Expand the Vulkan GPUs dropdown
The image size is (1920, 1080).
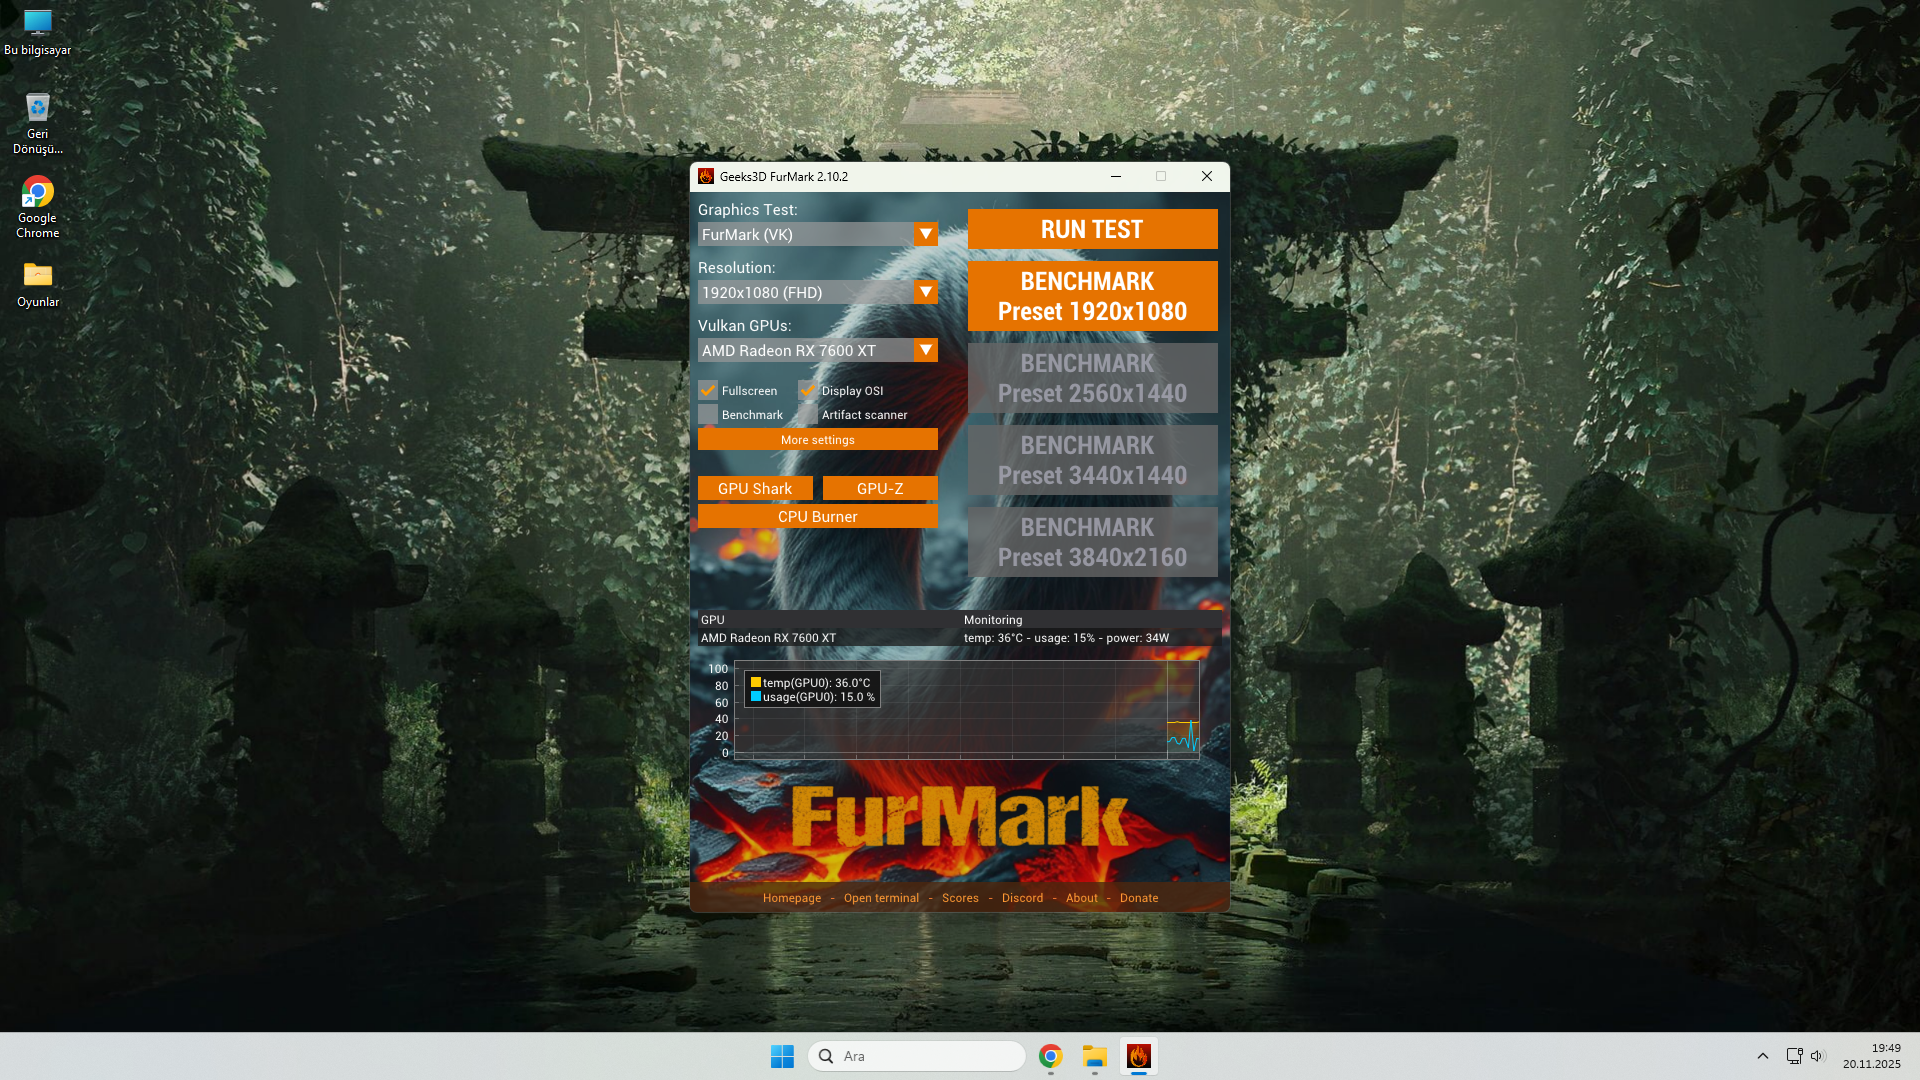(817, 350)
